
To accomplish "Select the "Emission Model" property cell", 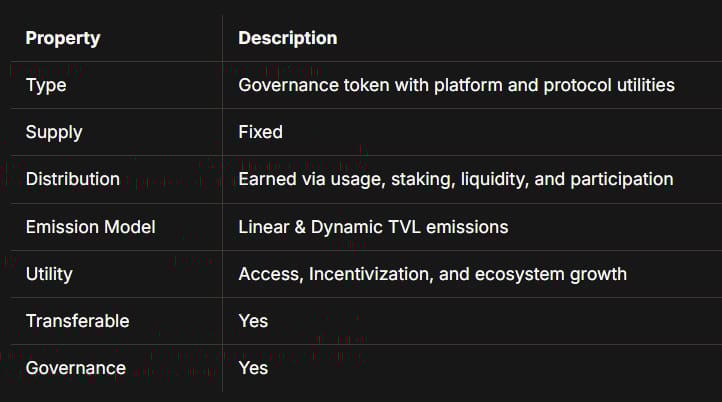I will (x=90, y=227).
